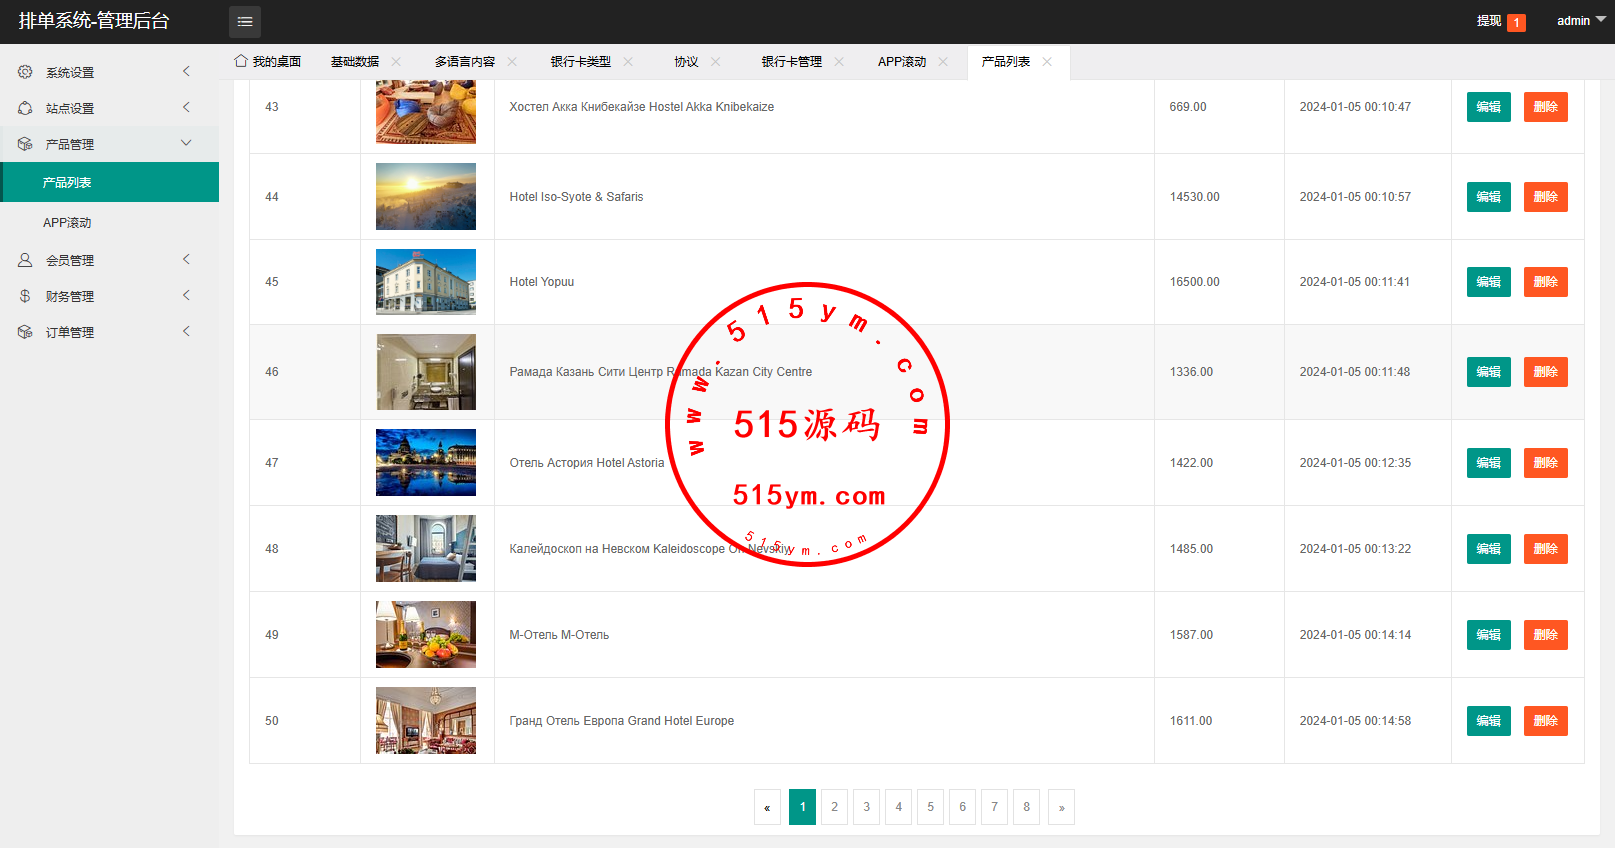
Task: Click the 订单管理 sidebar icon
Action: pos(25,332)
